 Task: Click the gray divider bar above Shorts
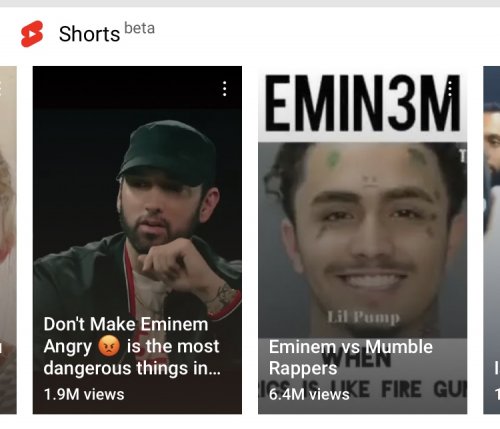250,3
